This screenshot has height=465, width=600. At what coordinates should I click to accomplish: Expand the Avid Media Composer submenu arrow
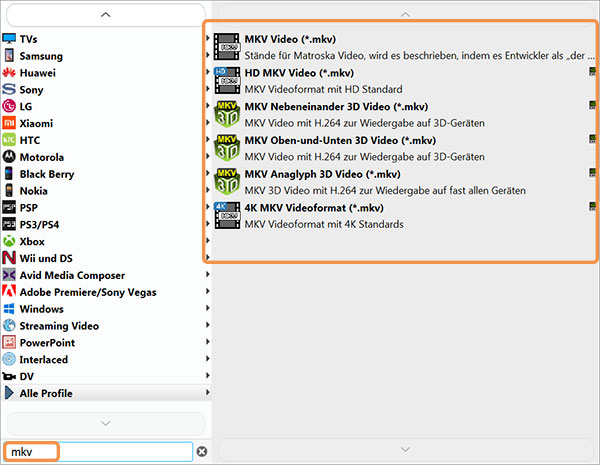point(208,274)
